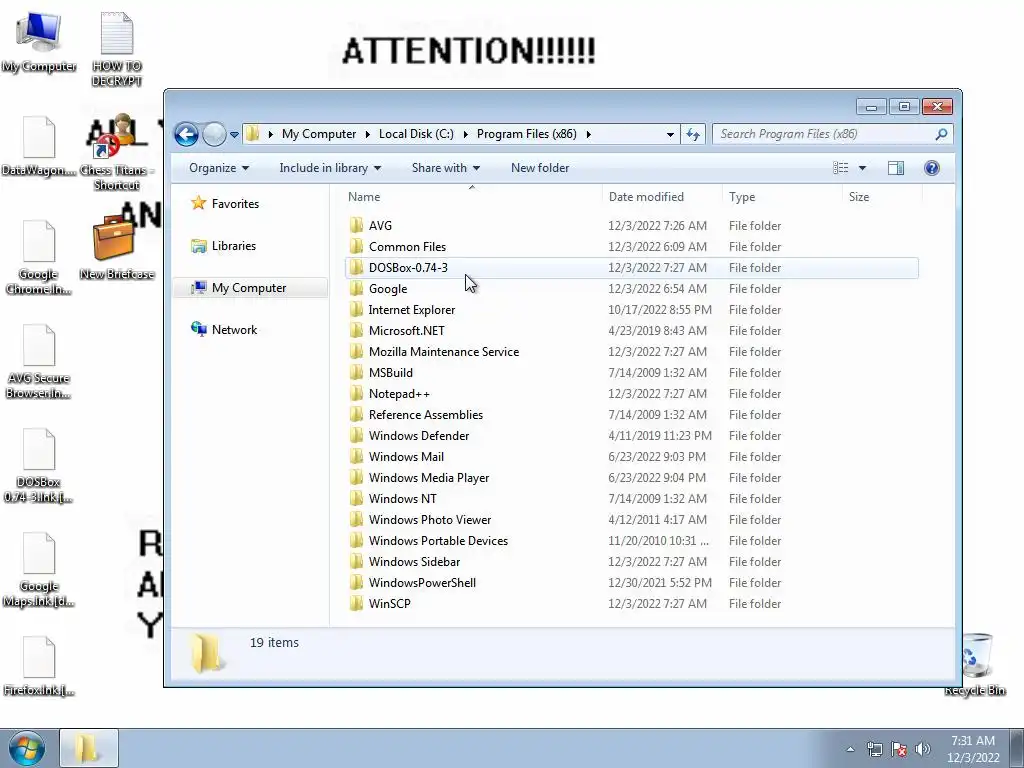Click the Forward navigation arrow in Explorer
The image size is (1024, 768).
click(214, 135)
